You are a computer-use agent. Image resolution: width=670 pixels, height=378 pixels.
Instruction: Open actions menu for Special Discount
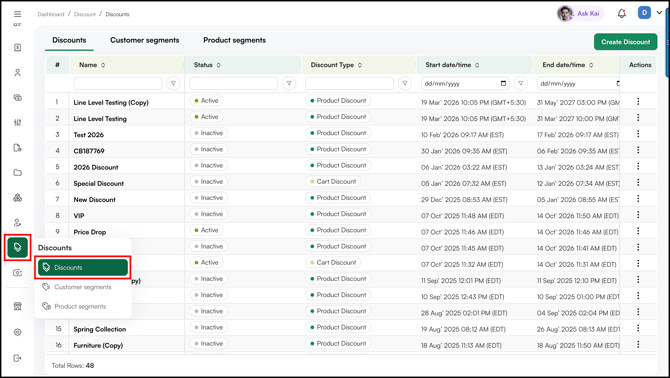click(638, 182)
